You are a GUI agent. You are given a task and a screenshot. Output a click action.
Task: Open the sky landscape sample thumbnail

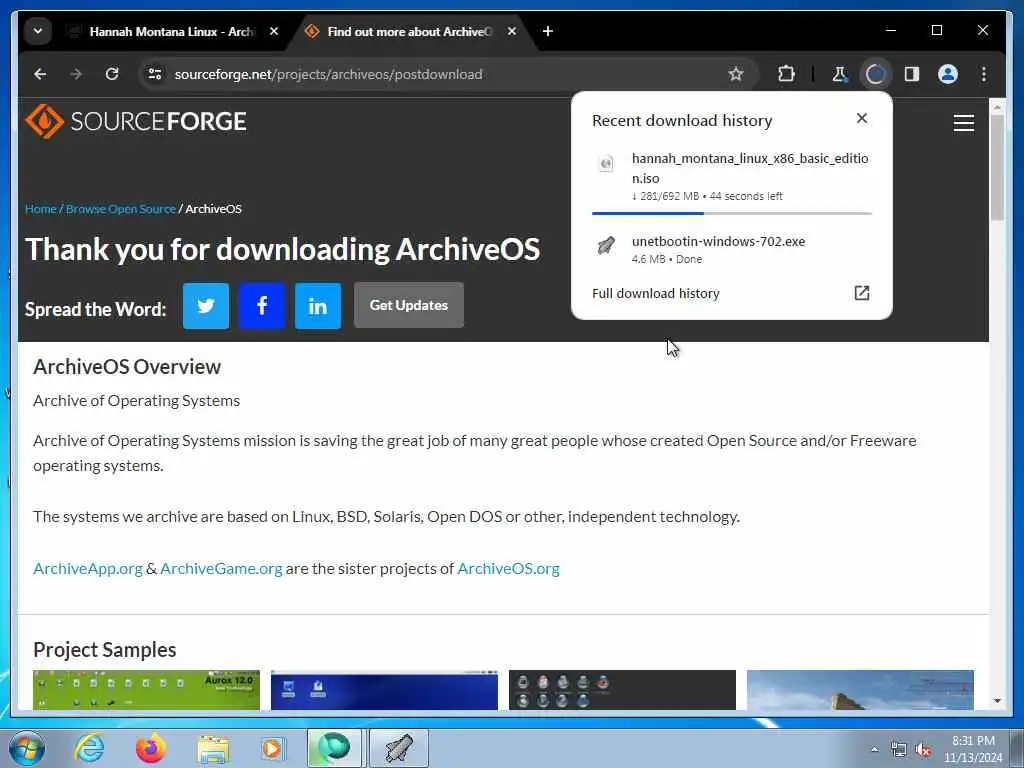[x=860, y=690]
